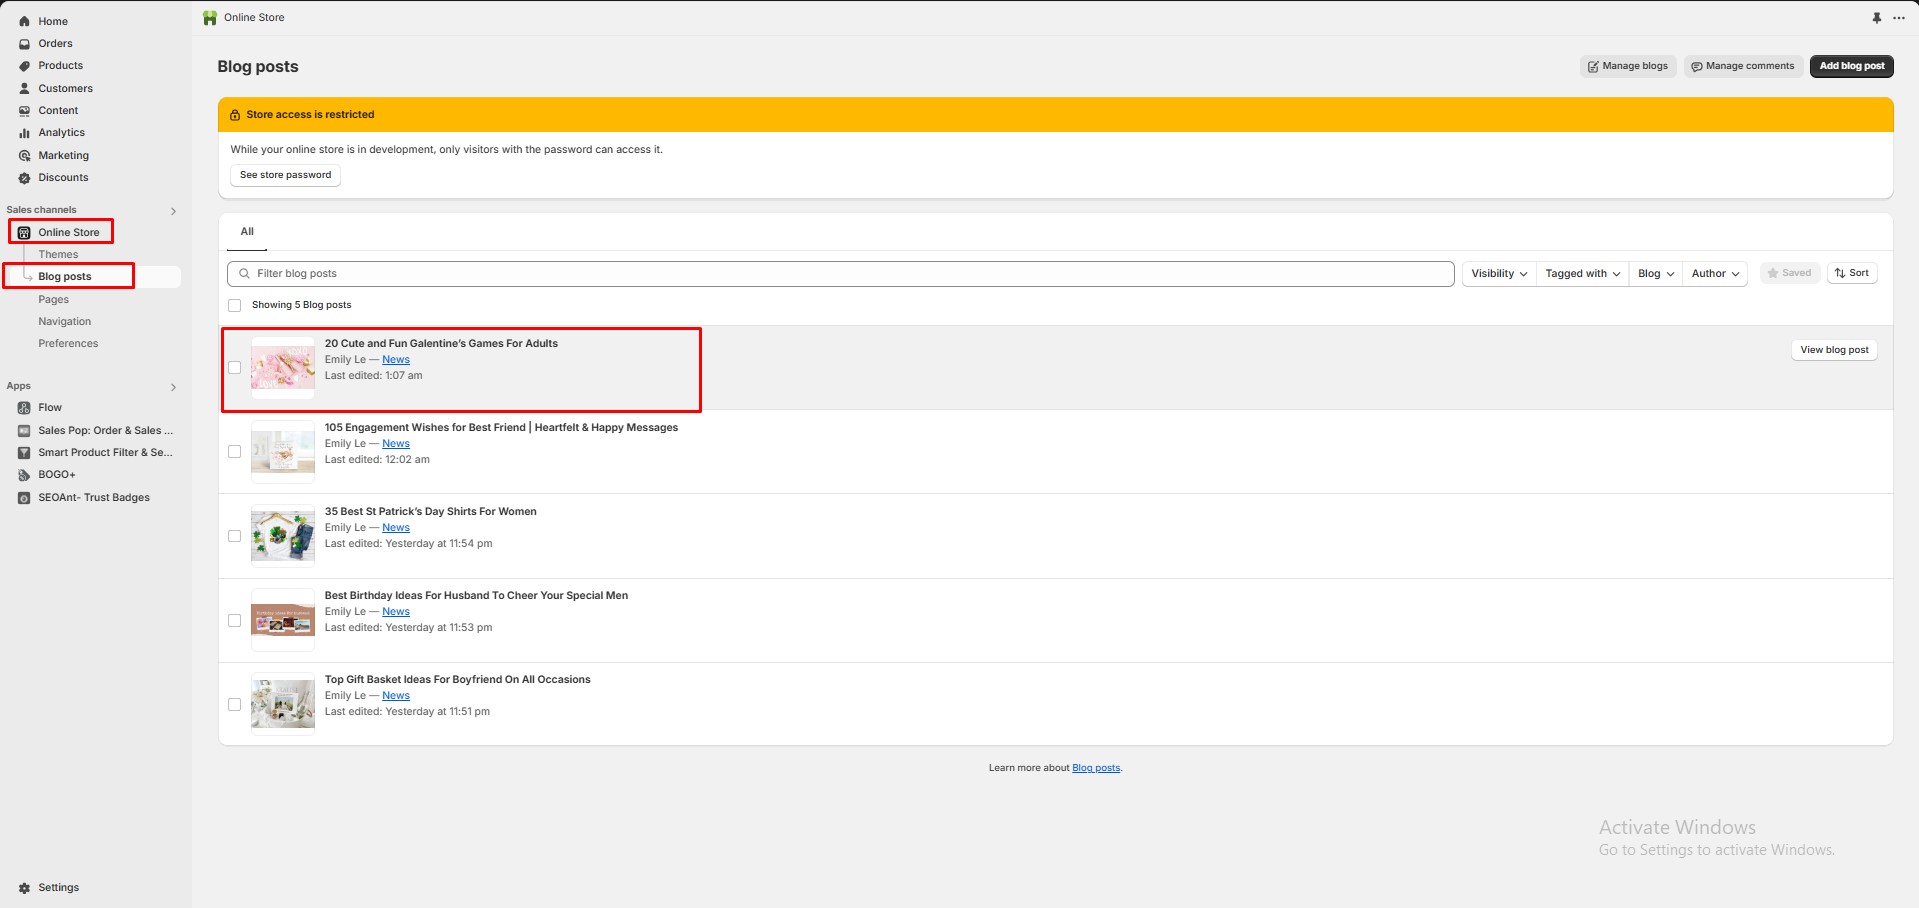Expand the Sales channels section arrow
The height and width of the screenshot is (908, 1919).
coord(173,211)
